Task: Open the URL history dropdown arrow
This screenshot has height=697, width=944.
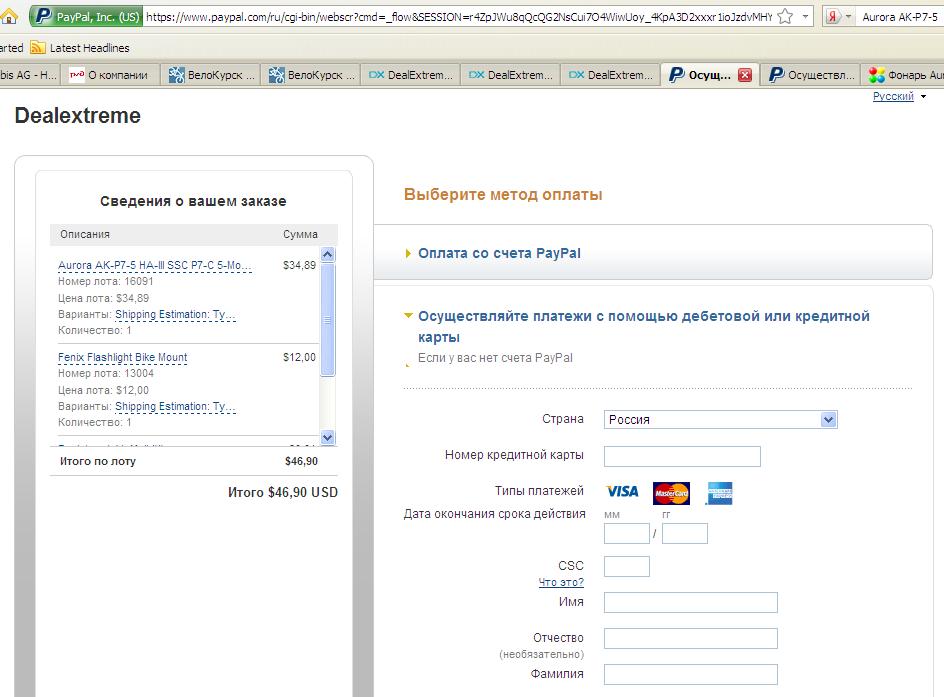Action: pyautogui.click(x=805, y=16)
